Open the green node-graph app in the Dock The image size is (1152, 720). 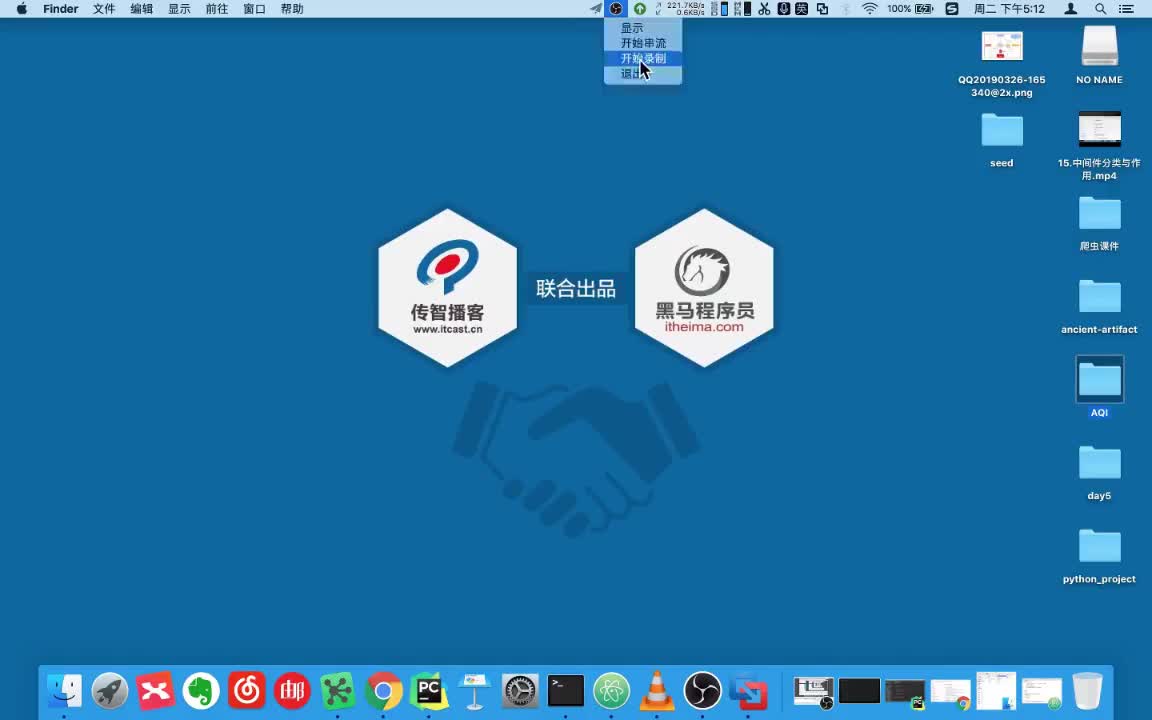point(338,691)
